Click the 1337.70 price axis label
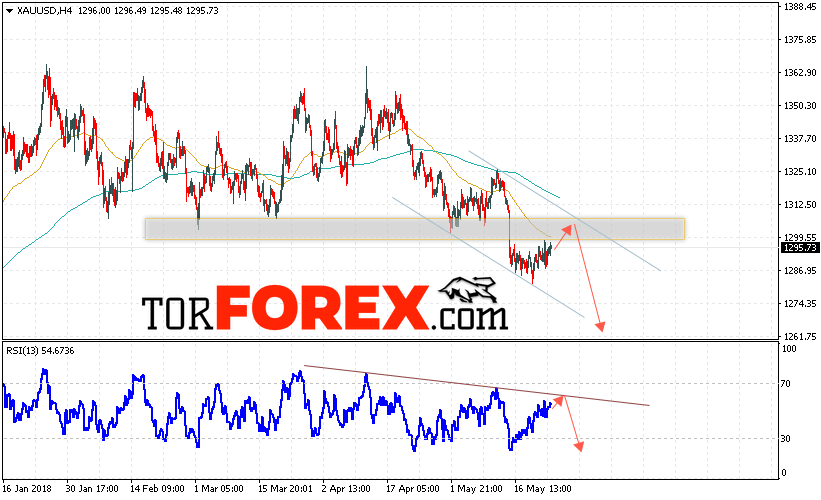 click(800, 139)
